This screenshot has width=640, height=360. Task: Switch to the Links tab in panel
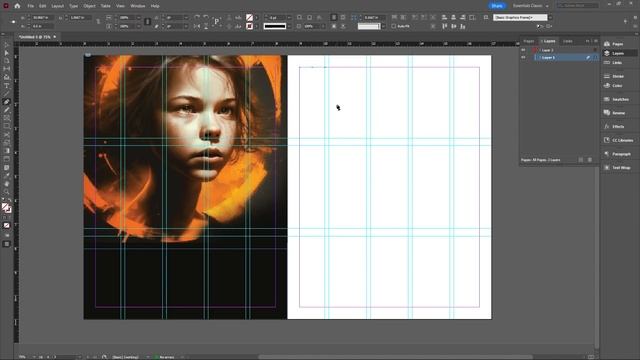pos(567,41)
